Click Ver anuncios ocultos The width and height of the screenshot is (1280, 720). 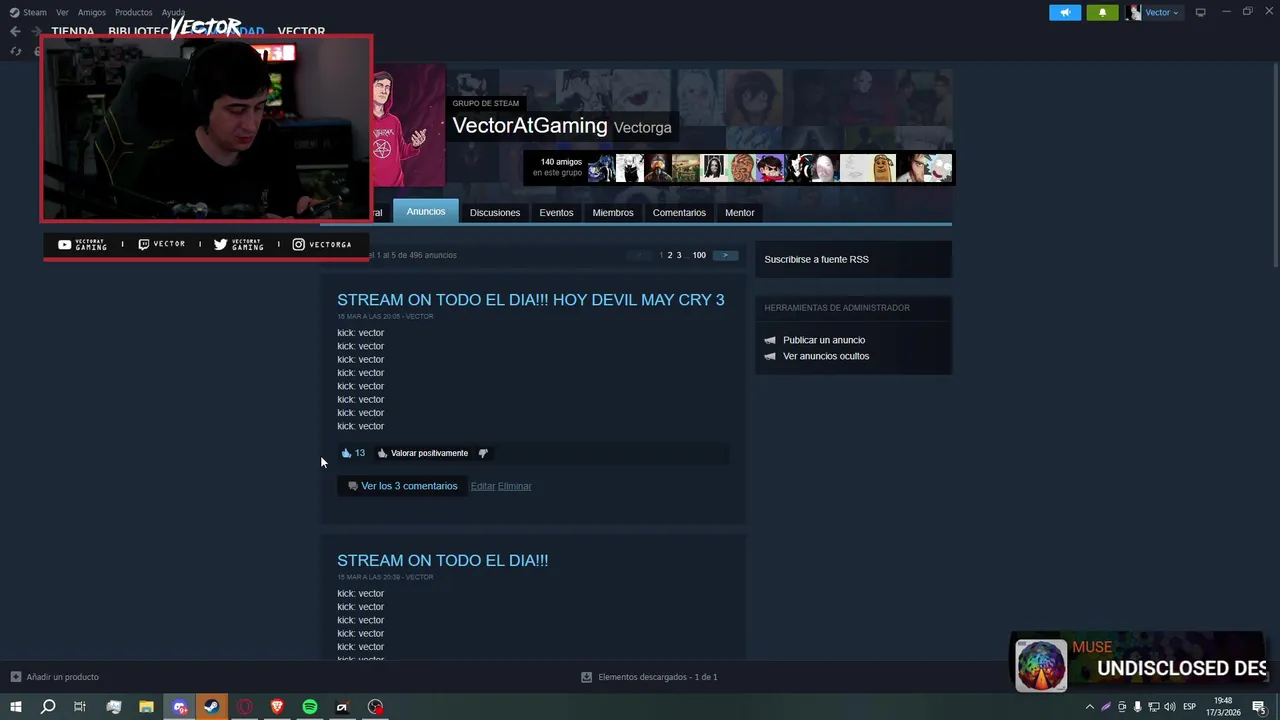tap(826, 356)
